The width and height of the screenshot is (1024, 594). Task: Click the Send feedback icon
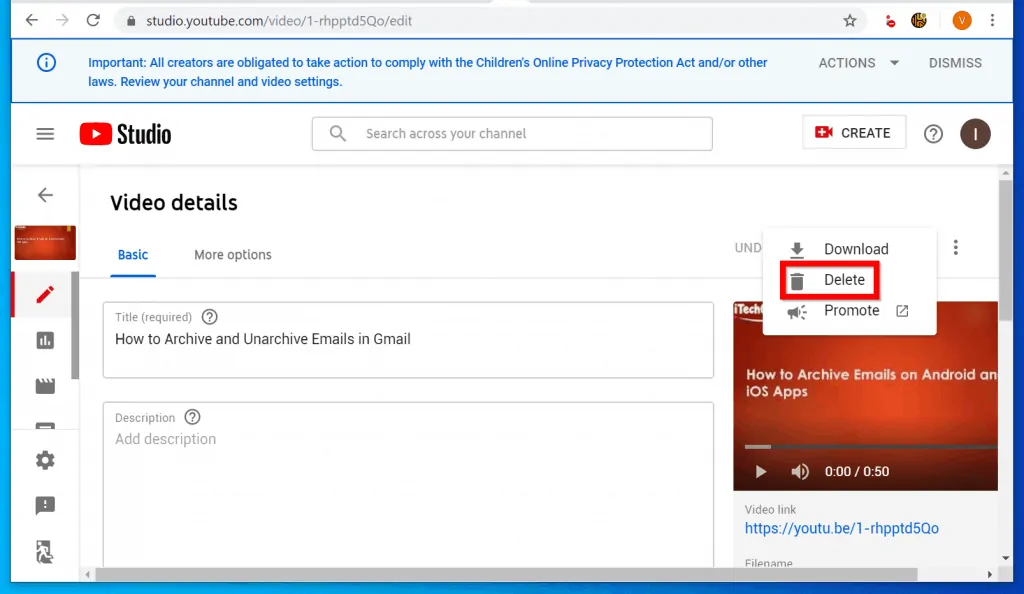pos(45,506)
